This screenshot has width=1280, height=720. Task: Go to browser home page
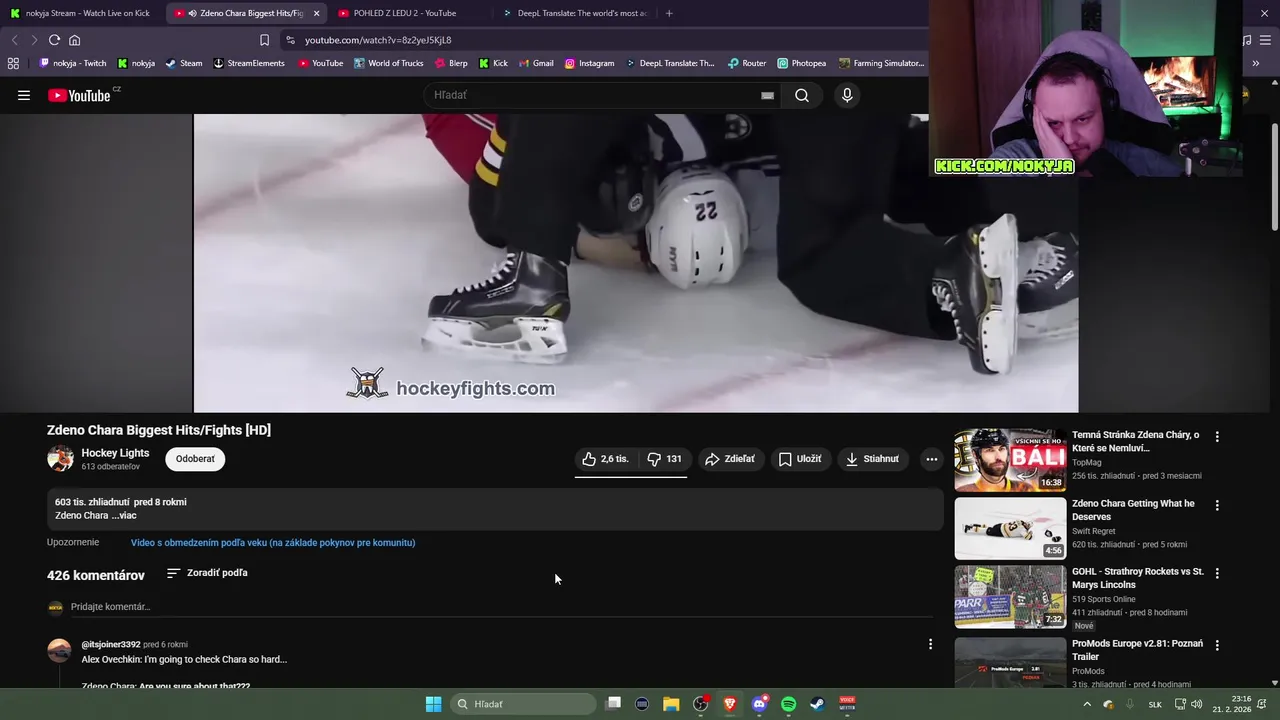[x=74, y=40]
